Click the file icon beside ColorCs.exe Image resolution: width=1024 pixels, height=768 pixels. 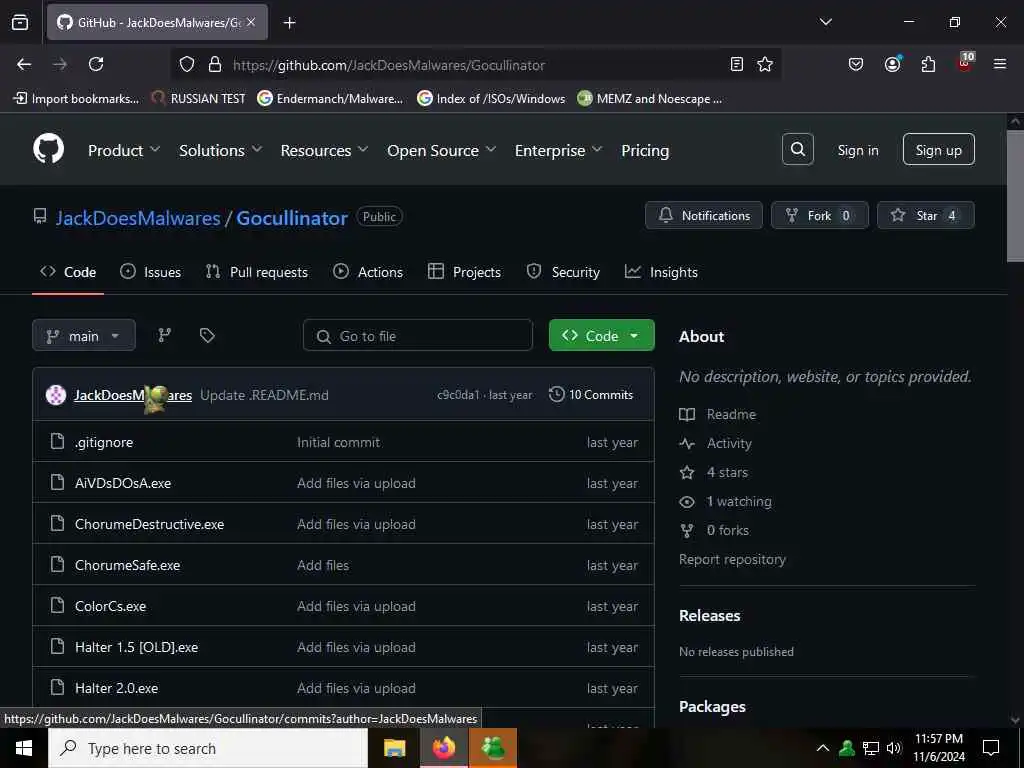click(57, 605)
